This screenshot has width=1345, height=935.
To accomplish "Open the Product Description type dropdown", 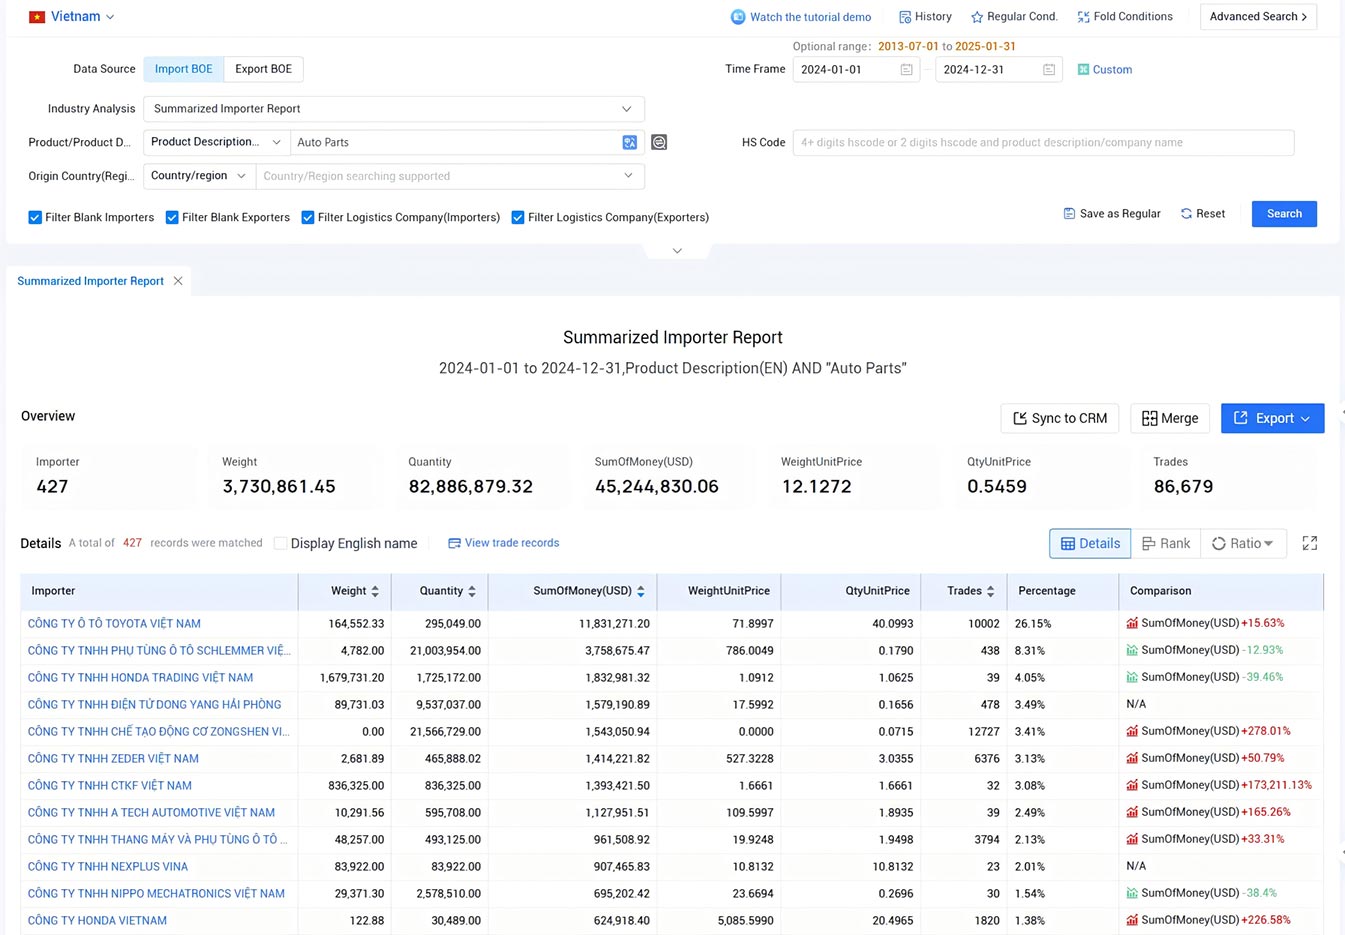I will point(216,142).
